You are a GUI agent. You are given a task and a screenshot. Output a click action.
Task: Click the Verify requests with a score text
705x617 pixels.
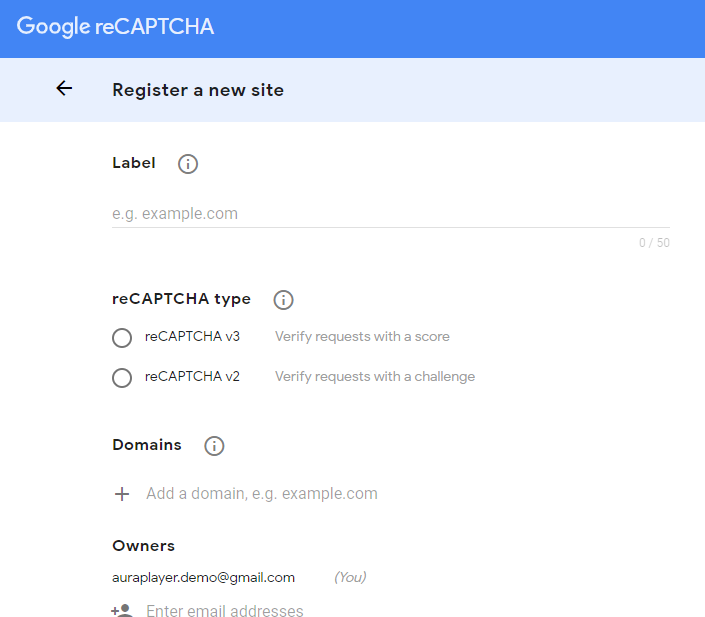pyautogui.click(x=362, y=336)
